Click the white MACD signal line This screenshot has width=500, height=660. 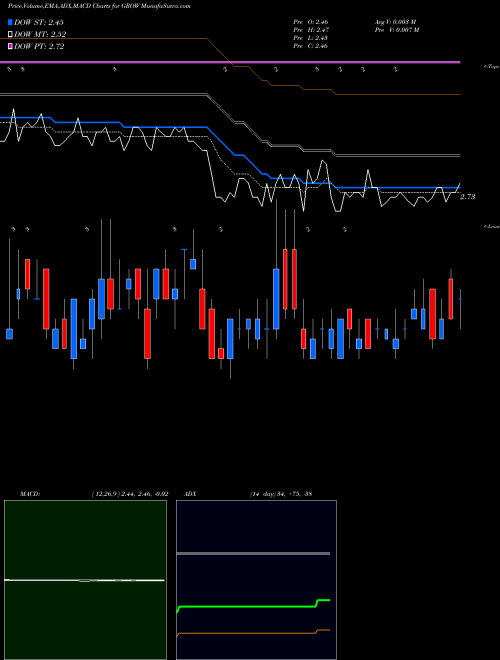click(84, 580)
